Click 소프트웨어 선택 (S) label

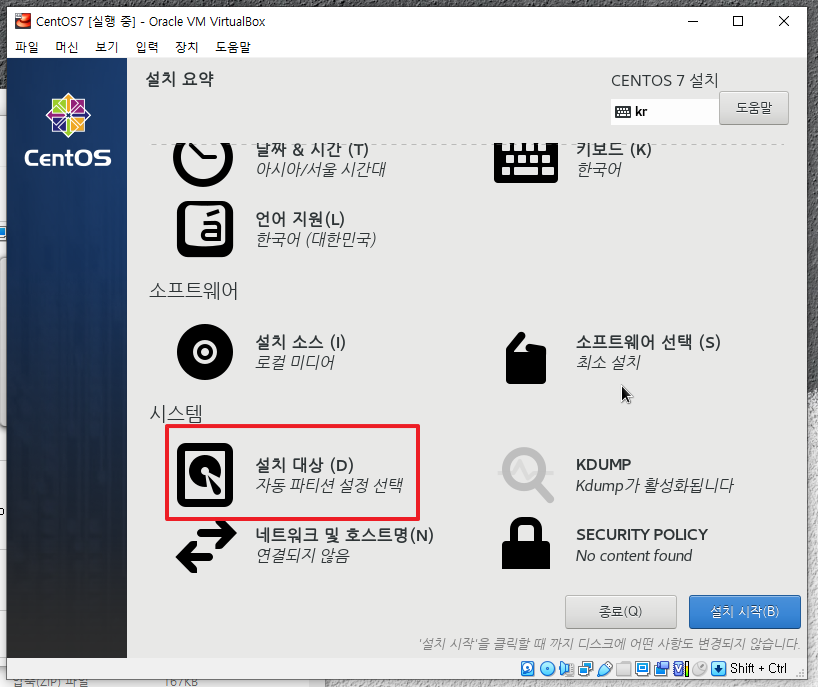pyautogui.click(x=648, y=342)
